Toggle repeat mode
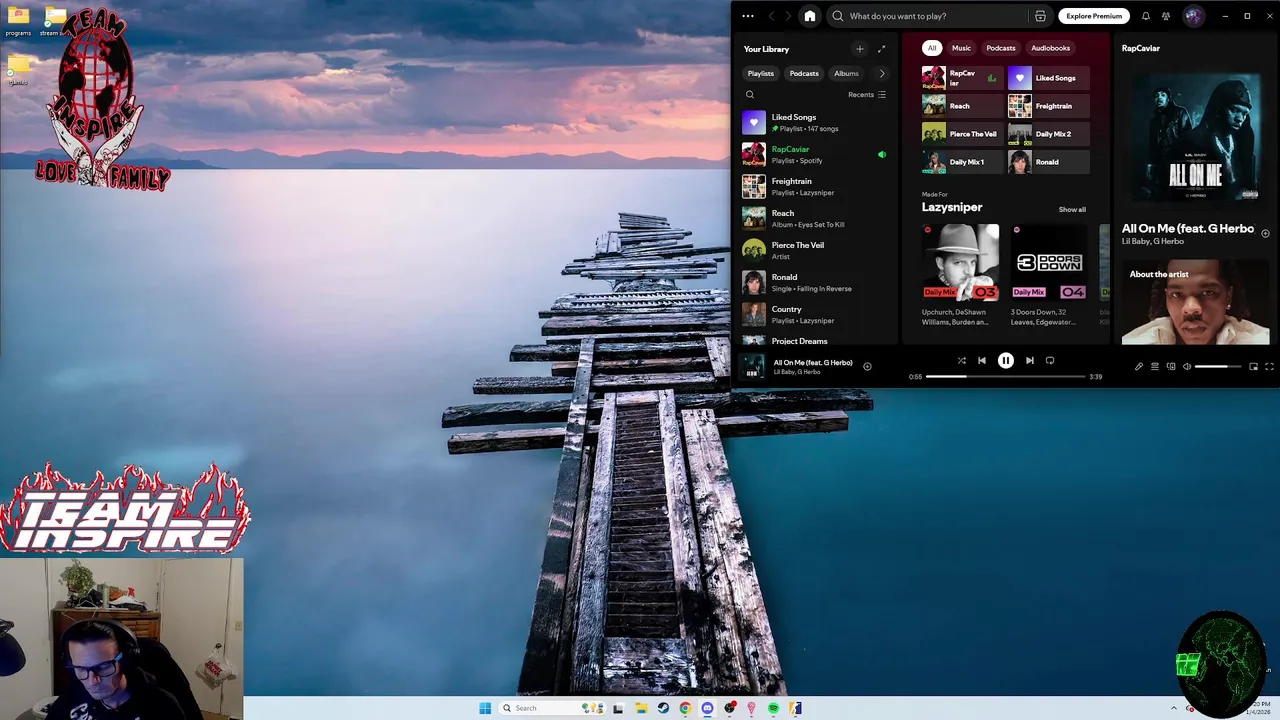 [1050, 361]
